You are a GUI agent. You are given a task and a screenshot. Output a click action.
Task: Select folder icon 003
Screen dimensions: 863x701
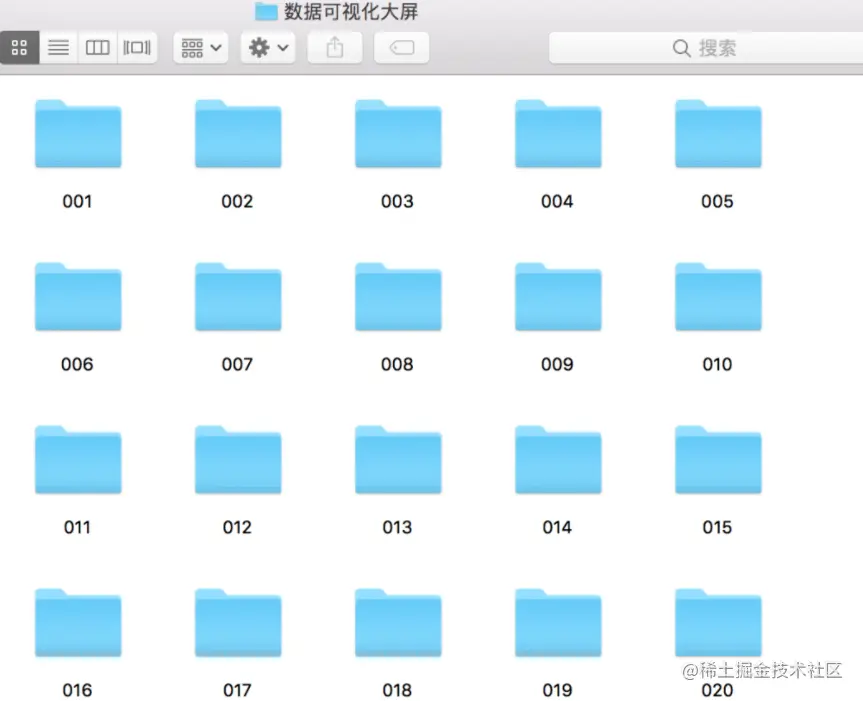click(x=398, y=134)
